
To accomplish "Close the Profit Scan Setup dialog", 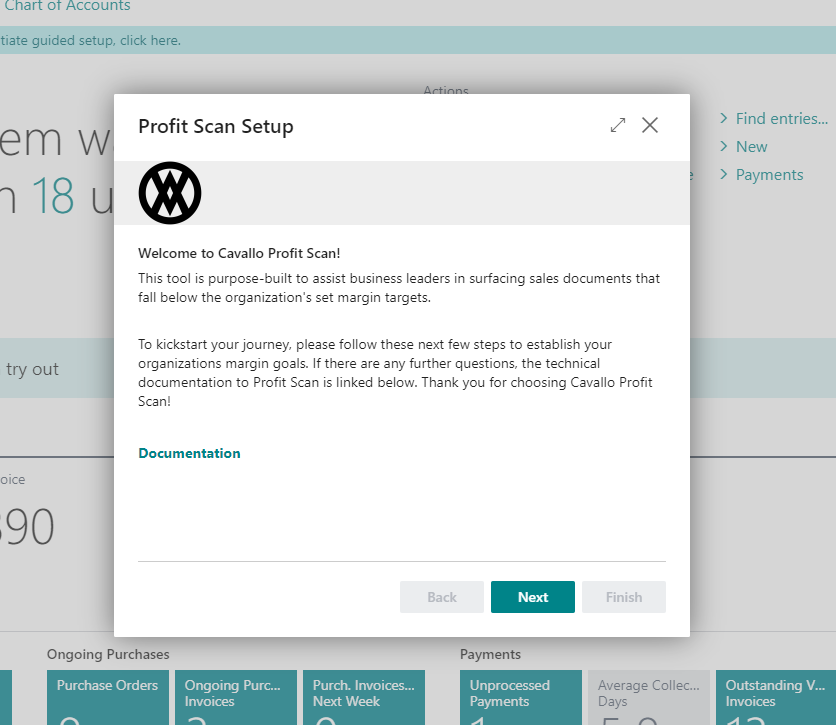I will tap(650, 125).
